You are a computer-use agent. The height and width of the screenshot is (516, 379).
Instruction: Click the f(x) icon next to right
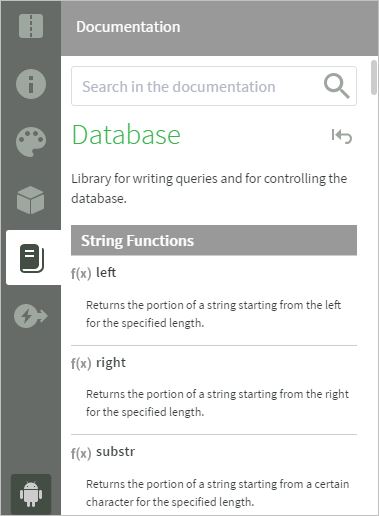pos(81,363)
